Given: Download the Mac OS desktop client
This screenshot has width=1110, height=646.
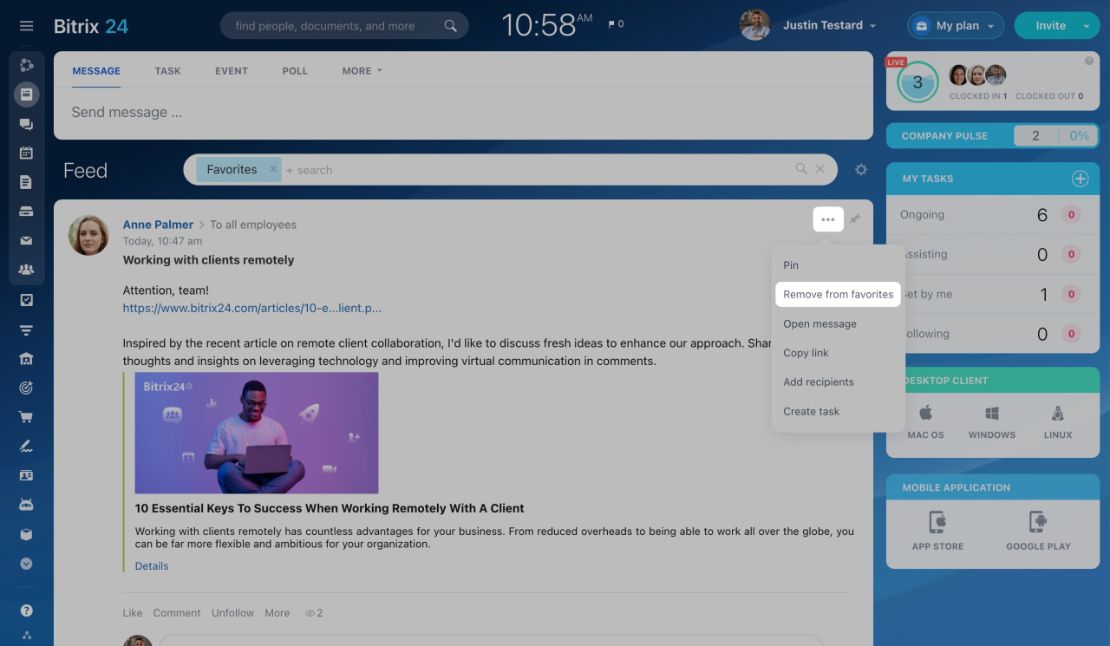Looking at the screenshot, I should pos(925,422).
